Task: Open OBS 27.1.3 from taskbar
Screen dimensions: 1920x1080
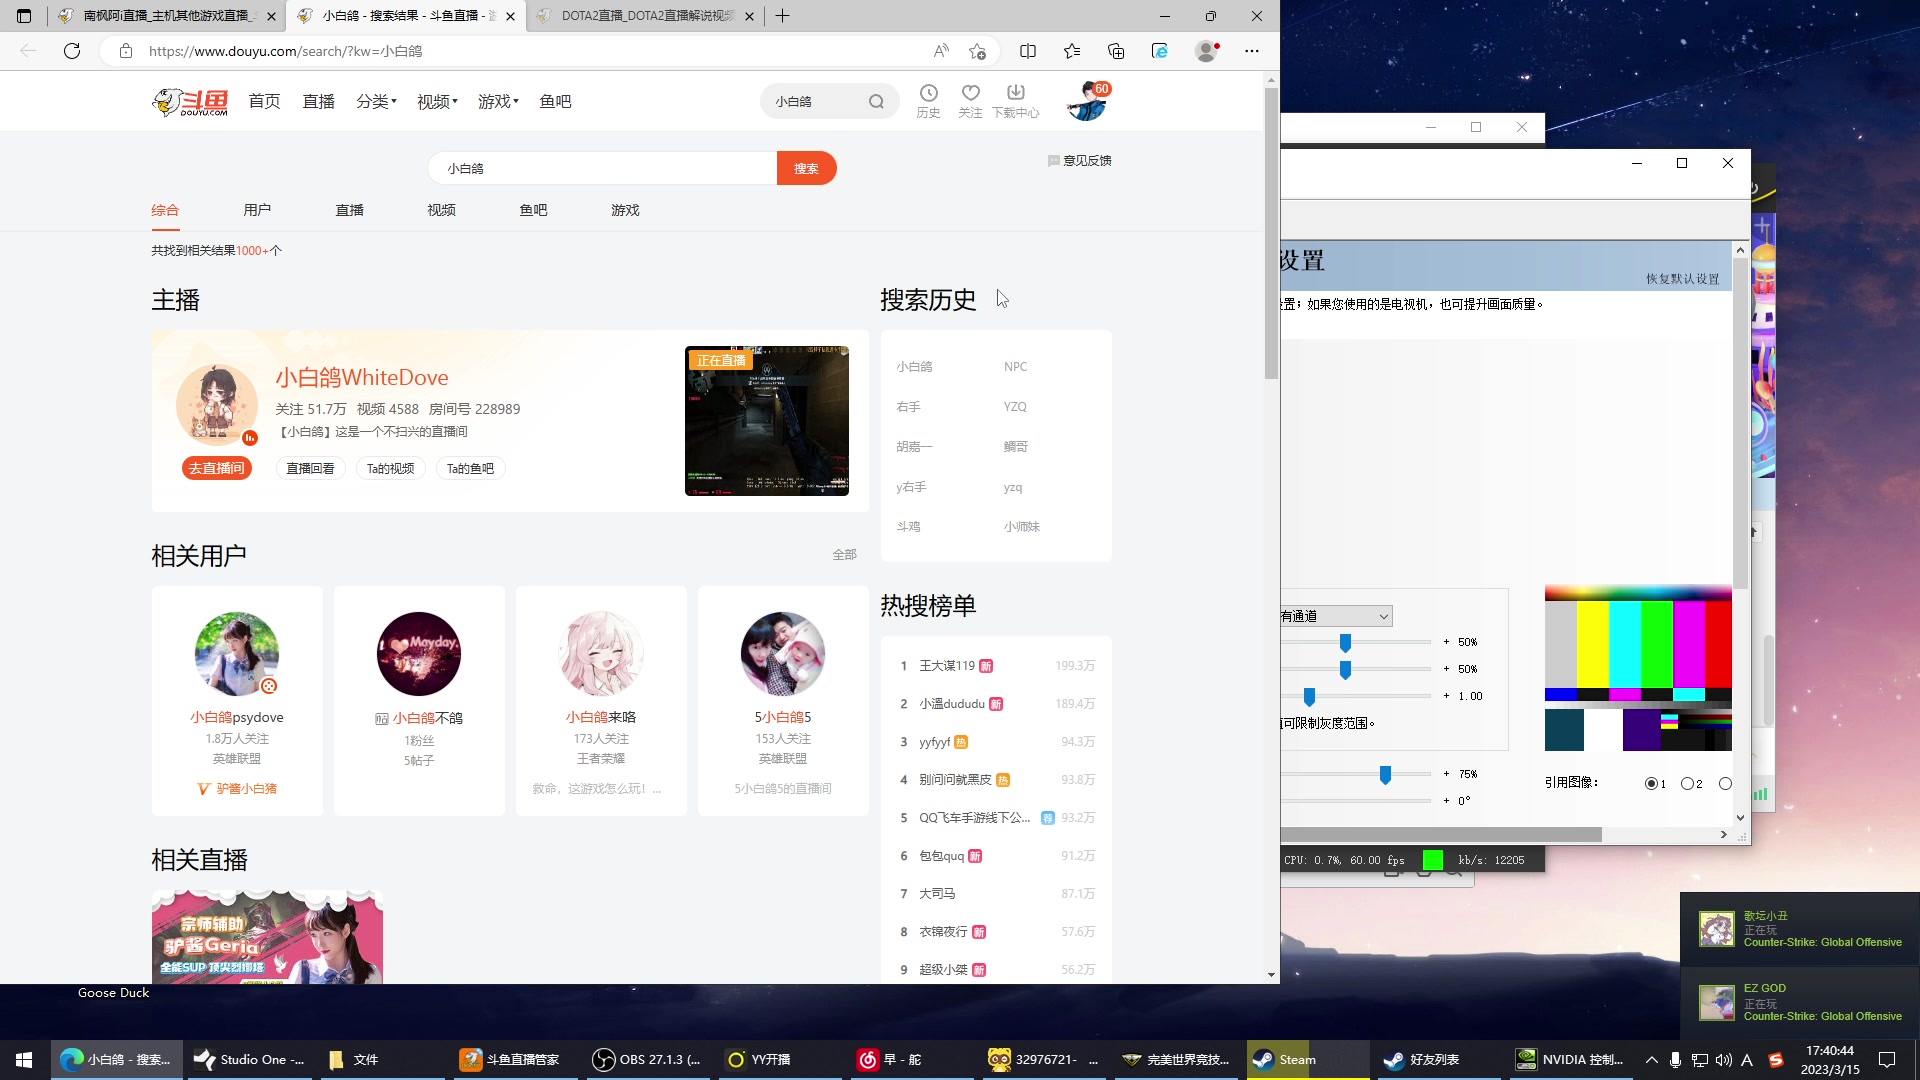Action: (x=647, y=1060)
